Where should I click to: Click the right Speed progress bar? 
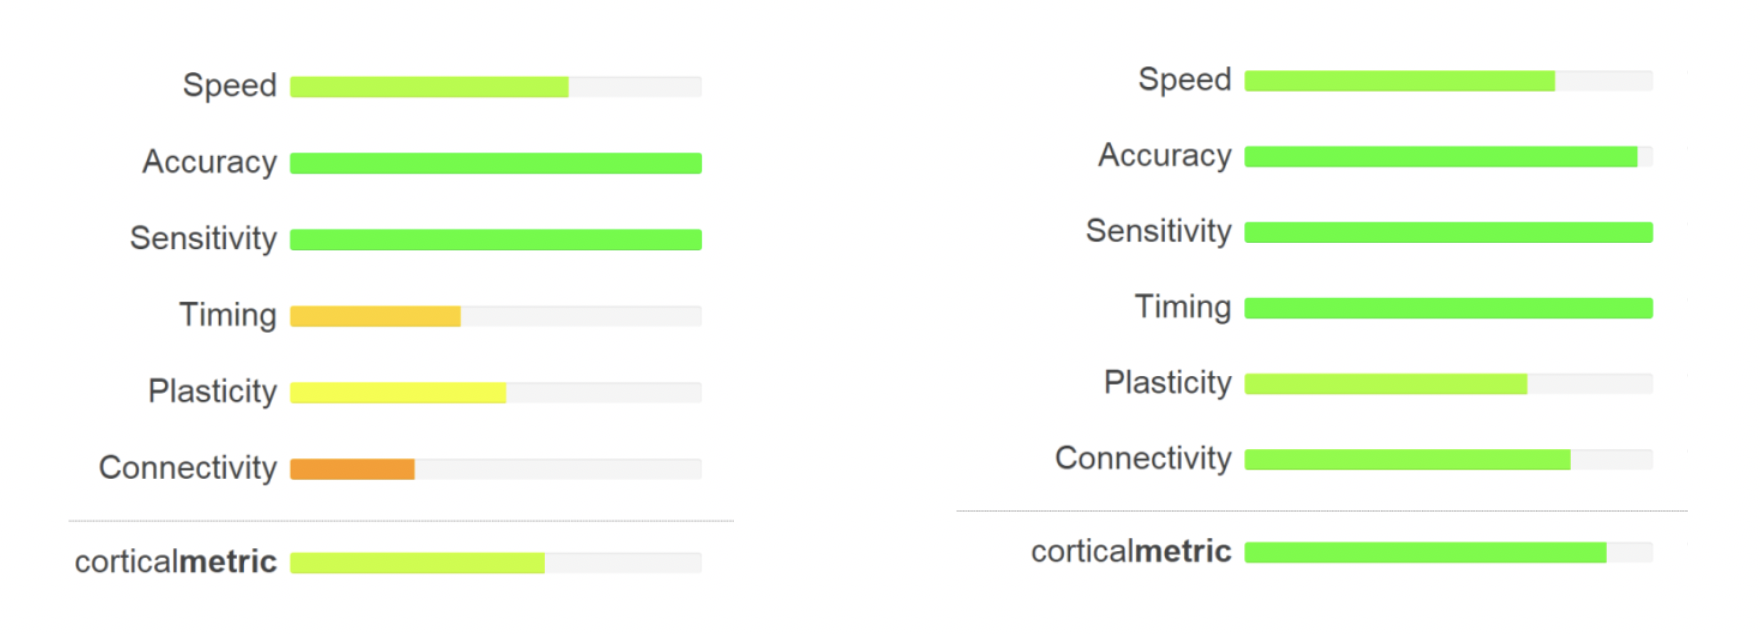[1448, 81]
